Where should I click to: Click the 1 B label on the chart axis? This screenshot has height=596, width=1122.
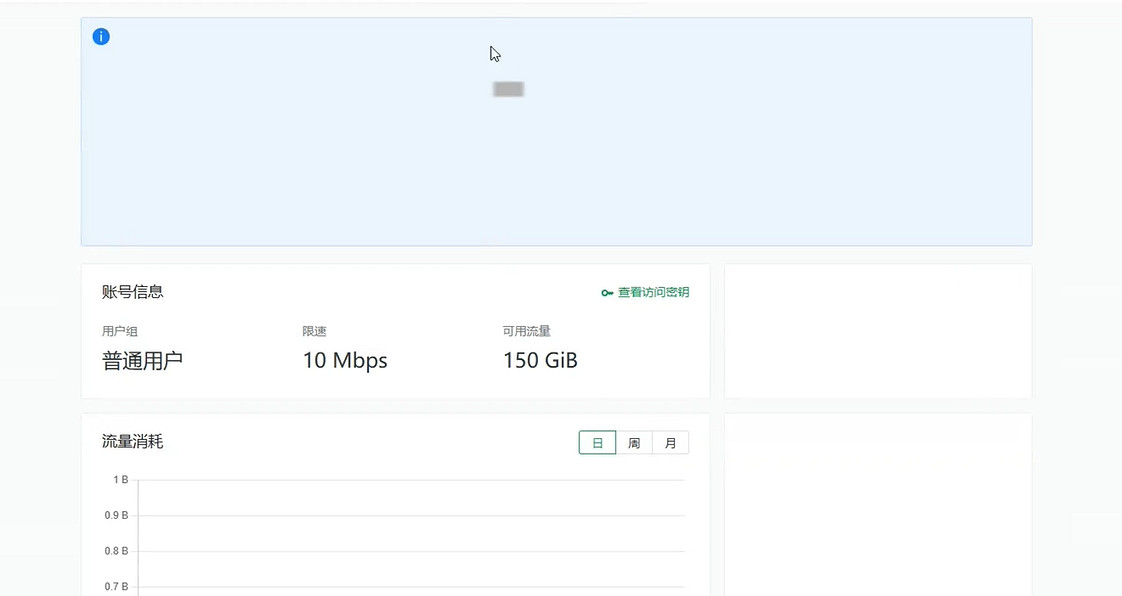coord(120,480)
